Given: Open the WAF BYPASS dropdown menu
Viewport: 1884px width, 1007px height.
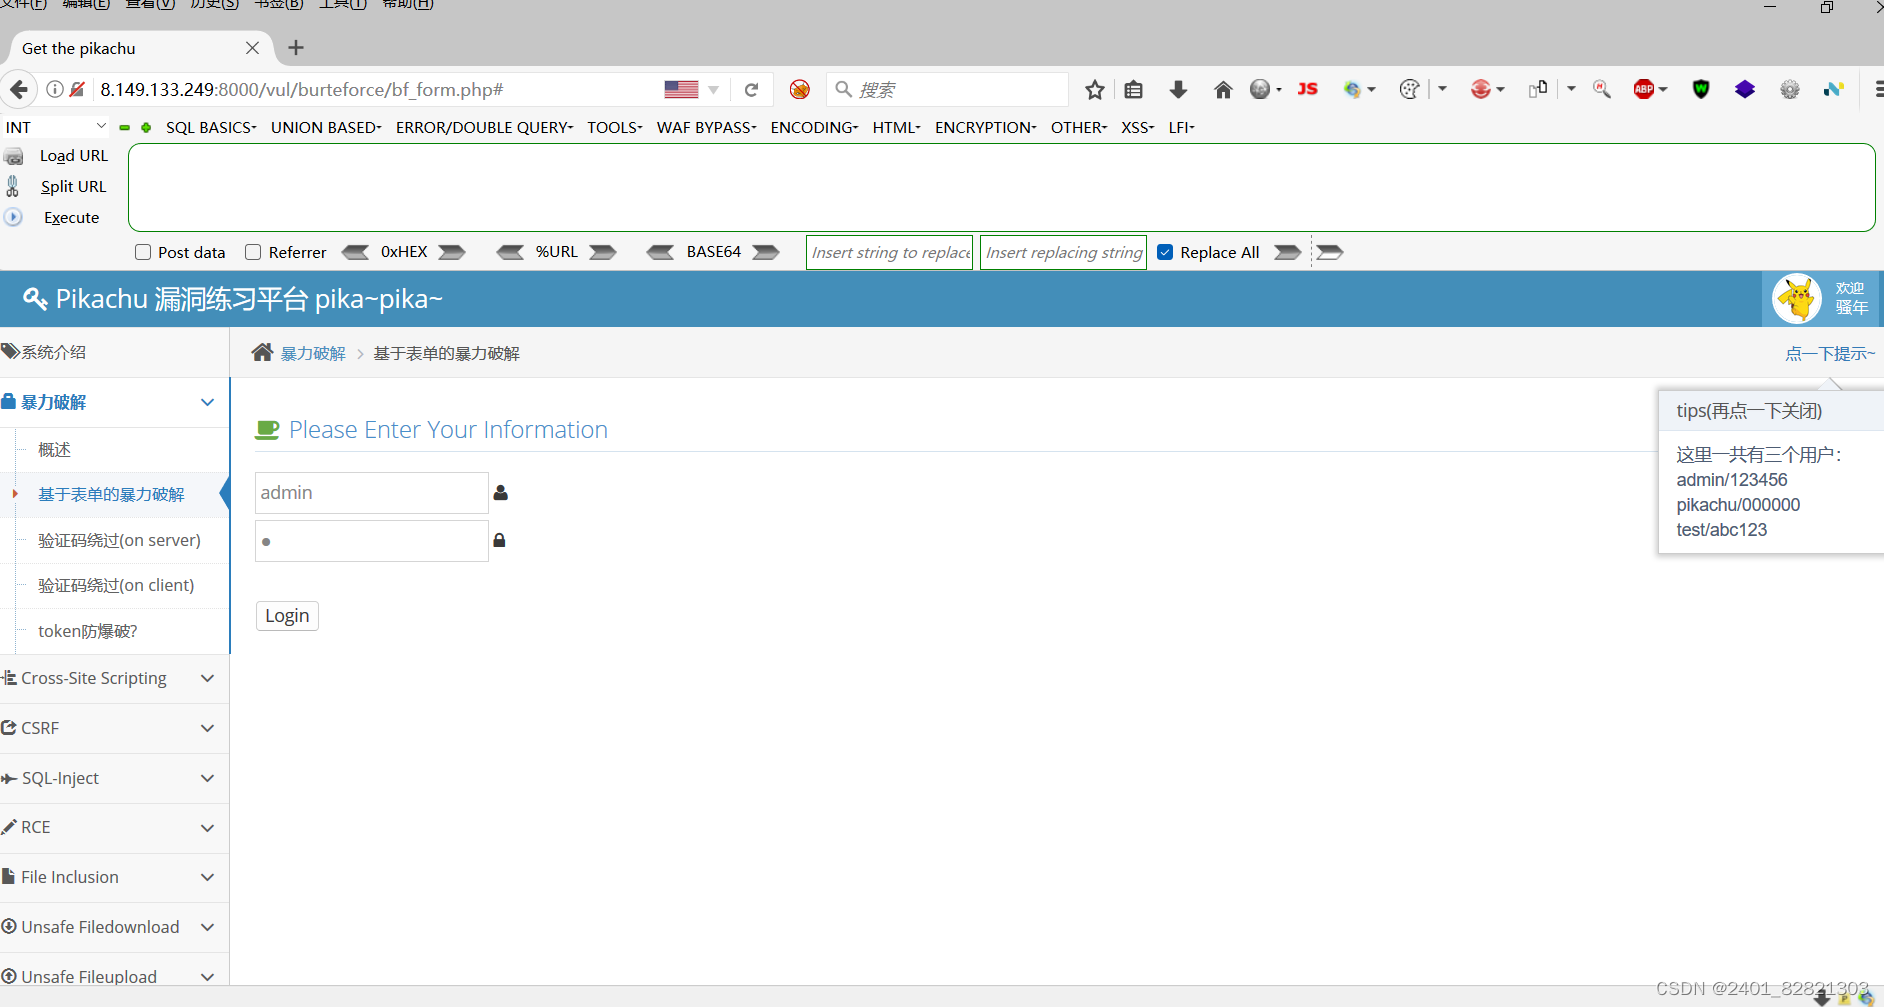Looking at the screenshot, I should tap(706, 127).
